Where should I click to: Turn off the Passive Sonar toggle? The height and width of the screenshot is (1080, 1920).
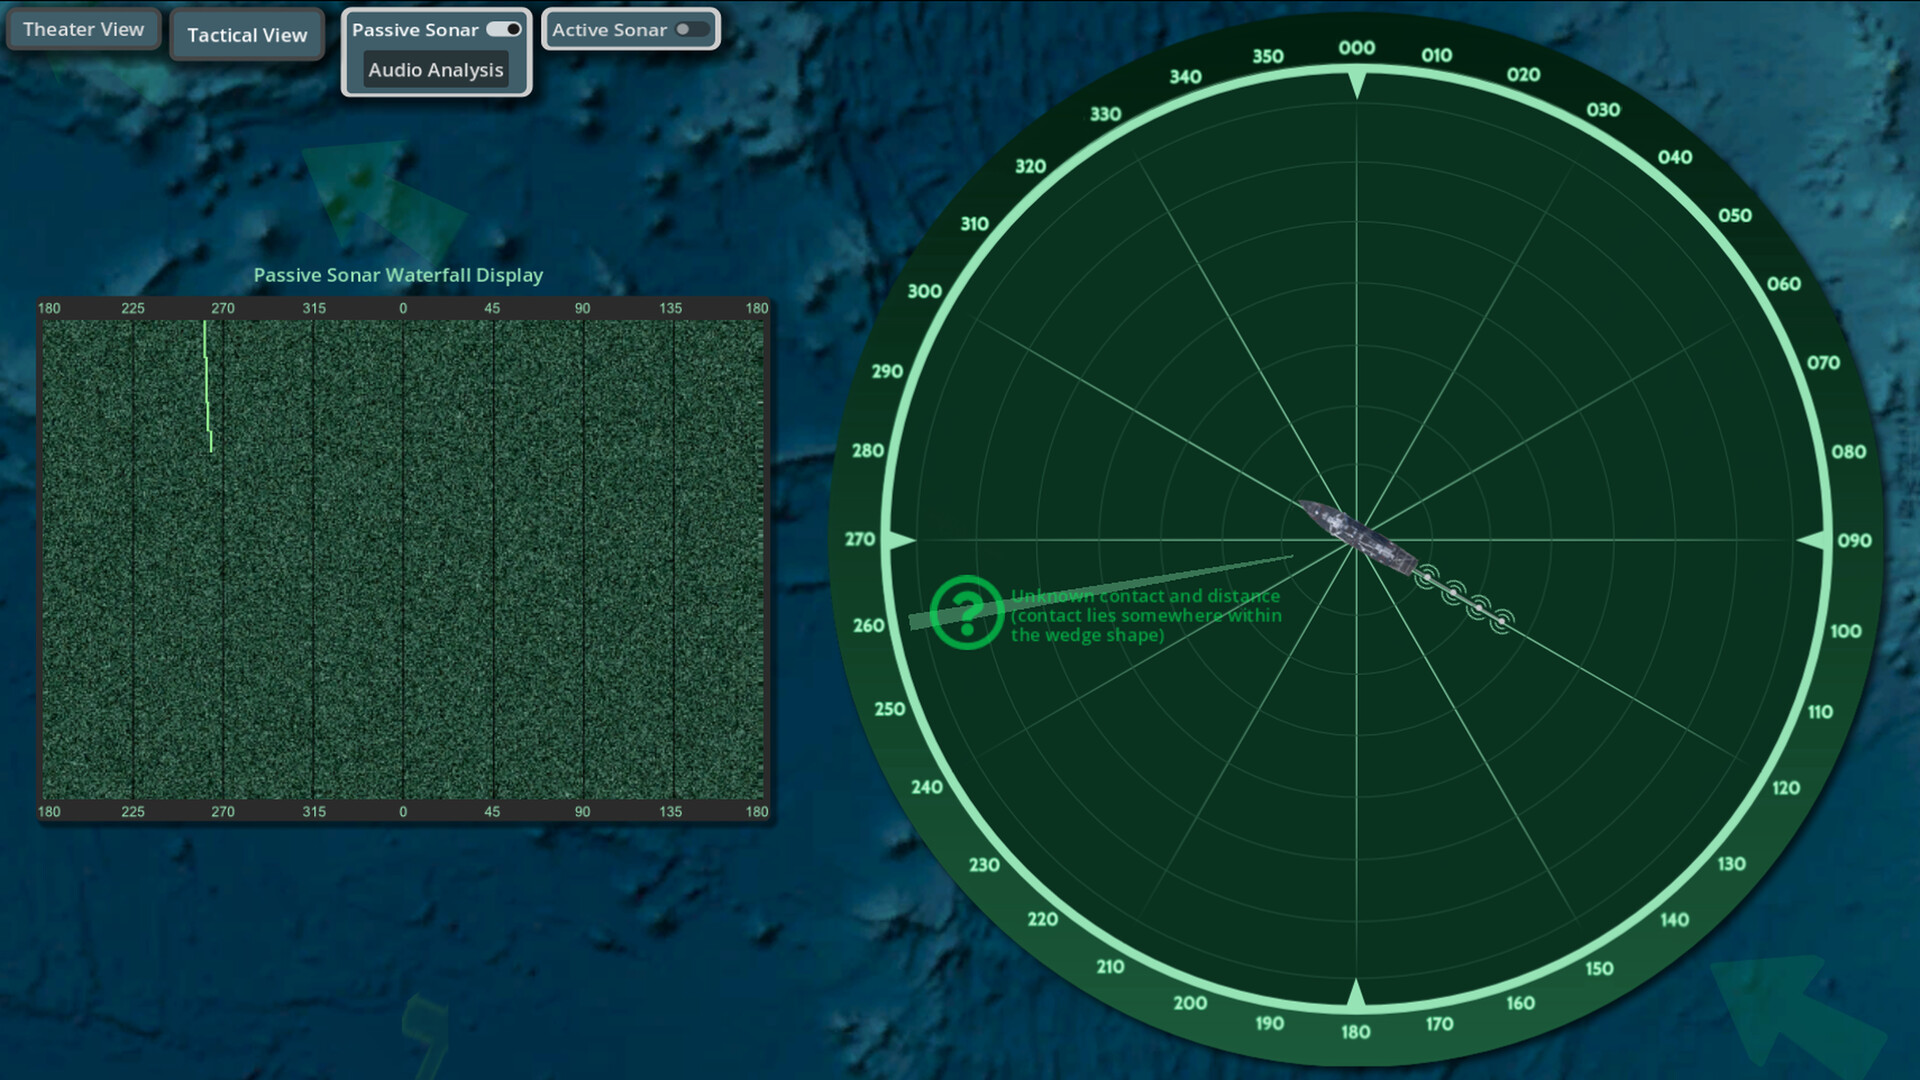[504, 29]
